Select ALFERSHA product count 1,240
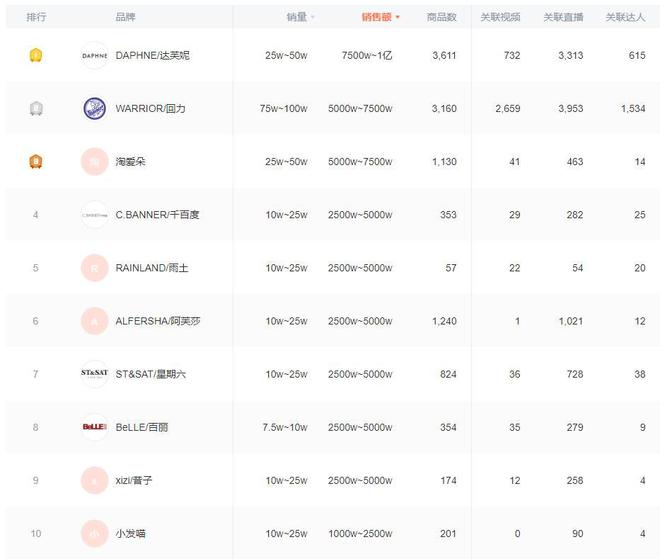Image resolution: width=660 pixels, height=559 pixels. click(x=444, y=321)
